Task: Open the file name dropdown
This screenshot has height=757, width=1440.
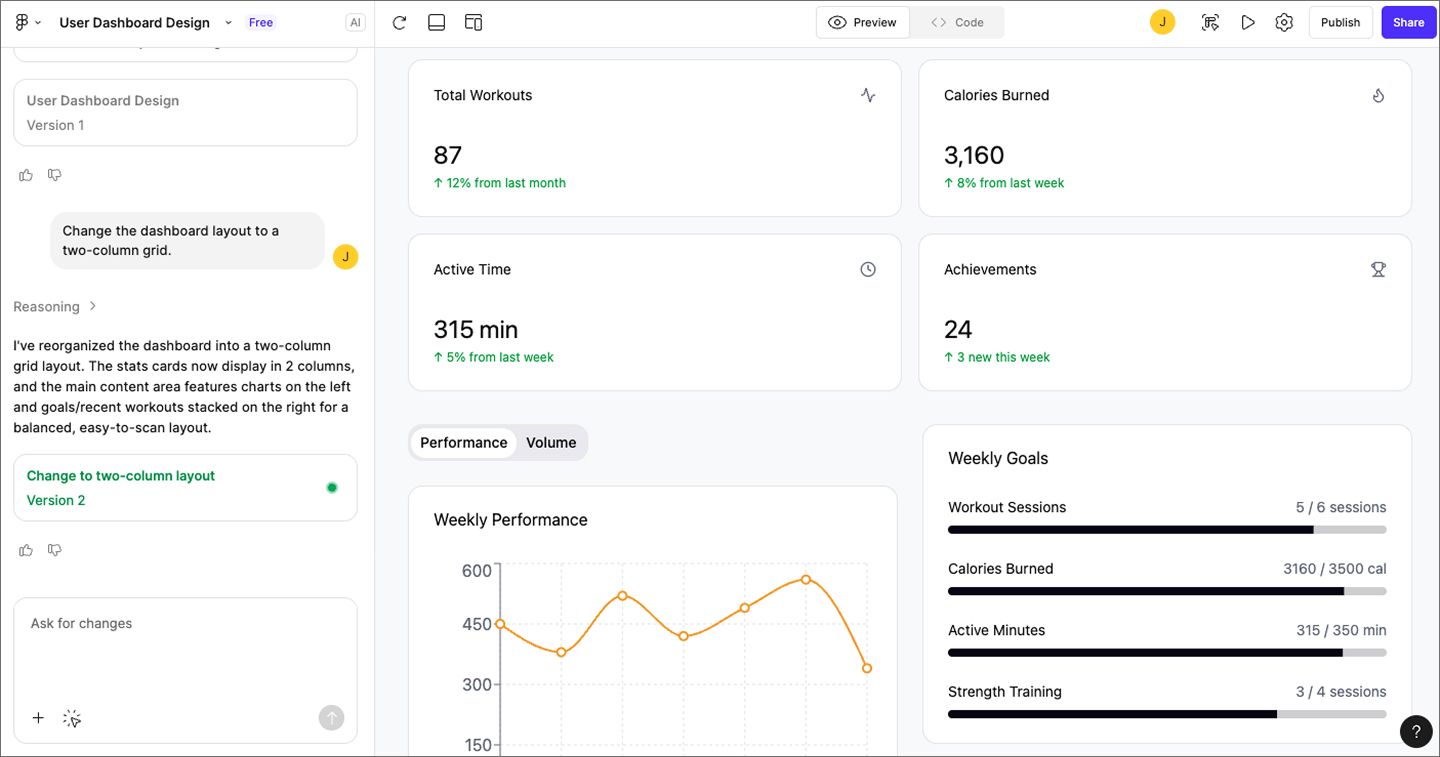Action: click(x=227, y=21)
